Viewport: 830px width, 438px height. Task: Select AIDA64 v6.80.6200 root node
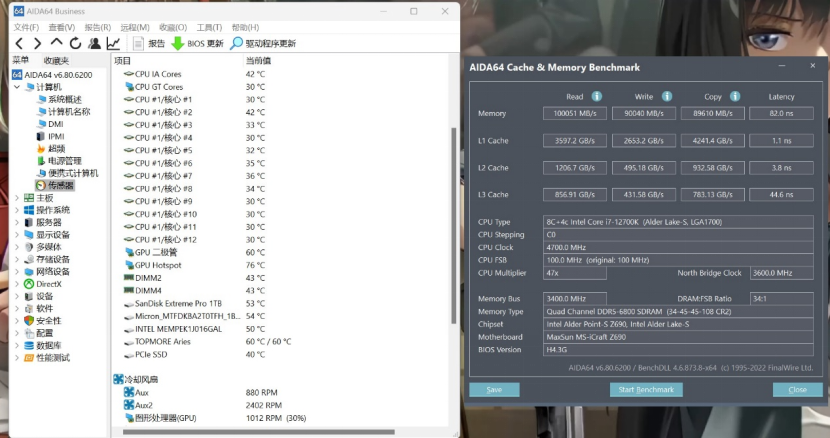tap(52, 75)
